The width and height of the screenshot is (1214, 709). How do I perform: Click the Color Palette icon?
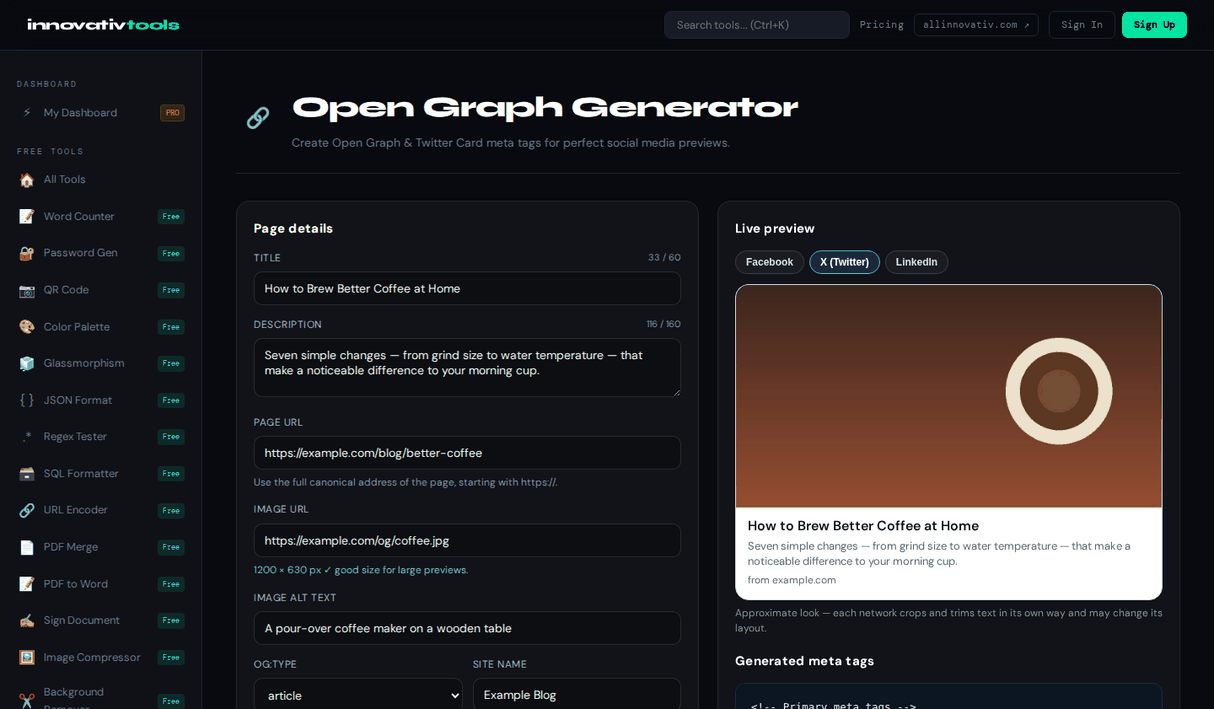(27, 327)
